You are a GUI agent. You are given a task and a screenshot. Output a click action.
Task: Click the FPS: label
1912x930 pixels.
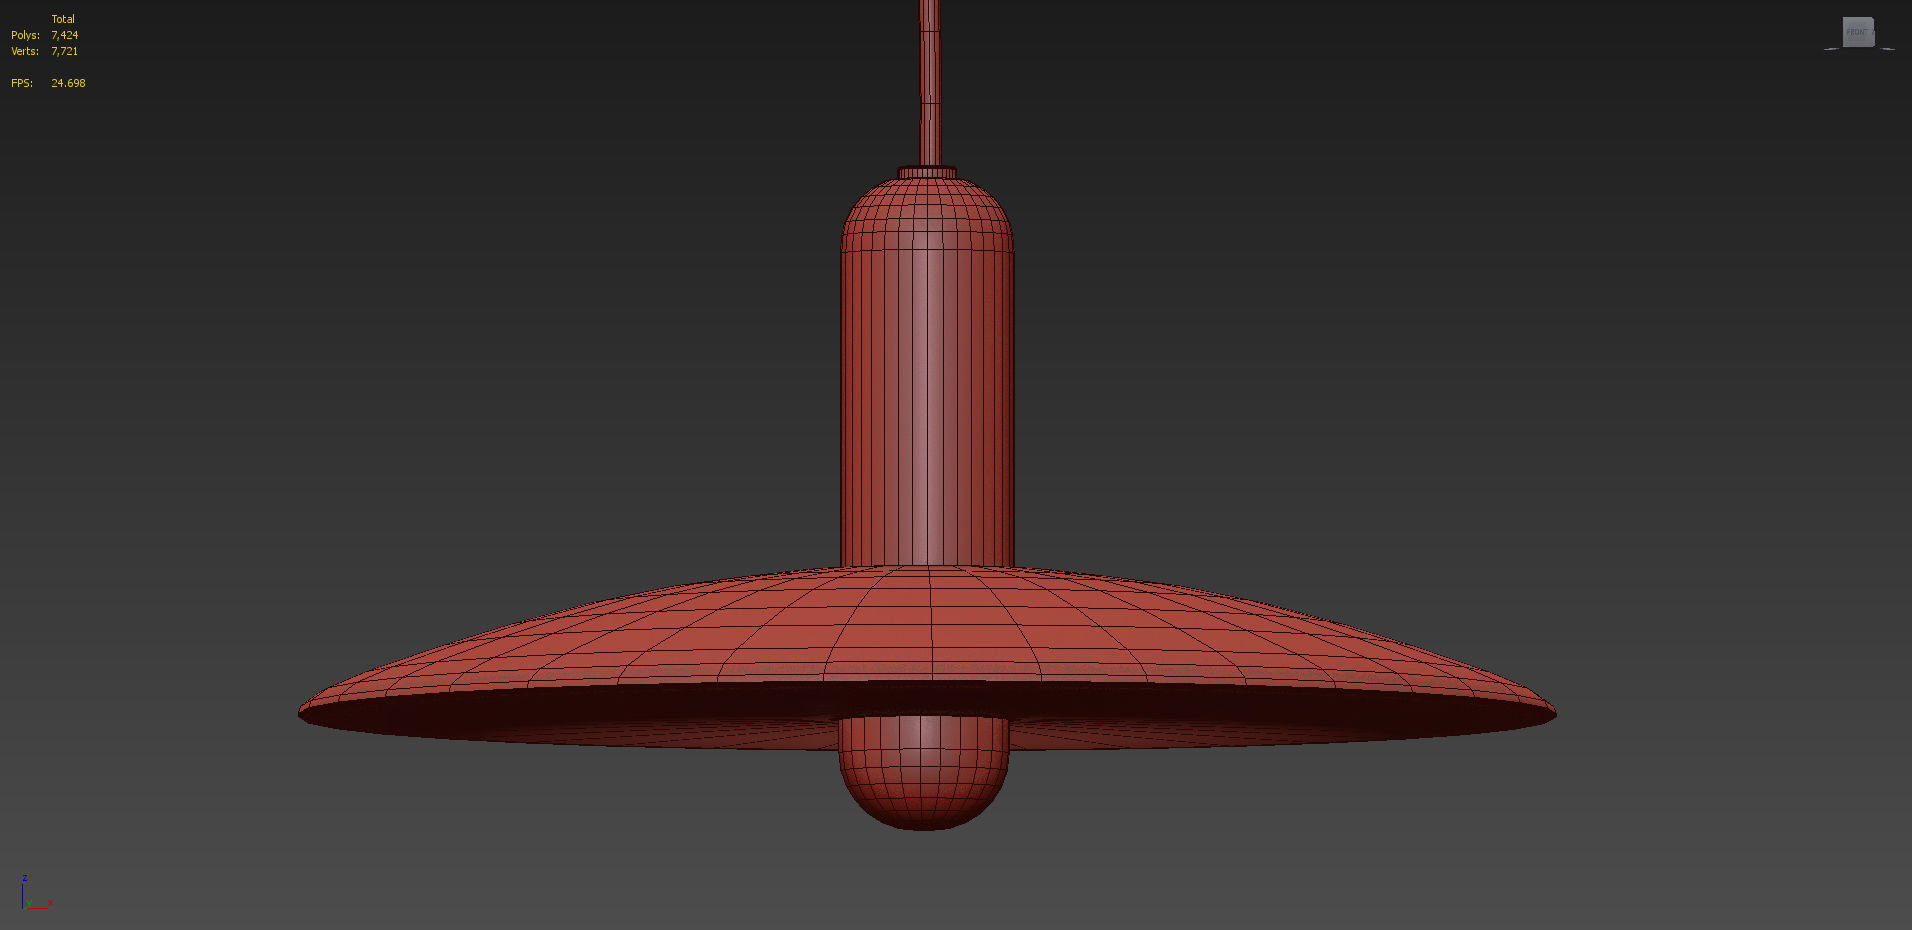22,83
